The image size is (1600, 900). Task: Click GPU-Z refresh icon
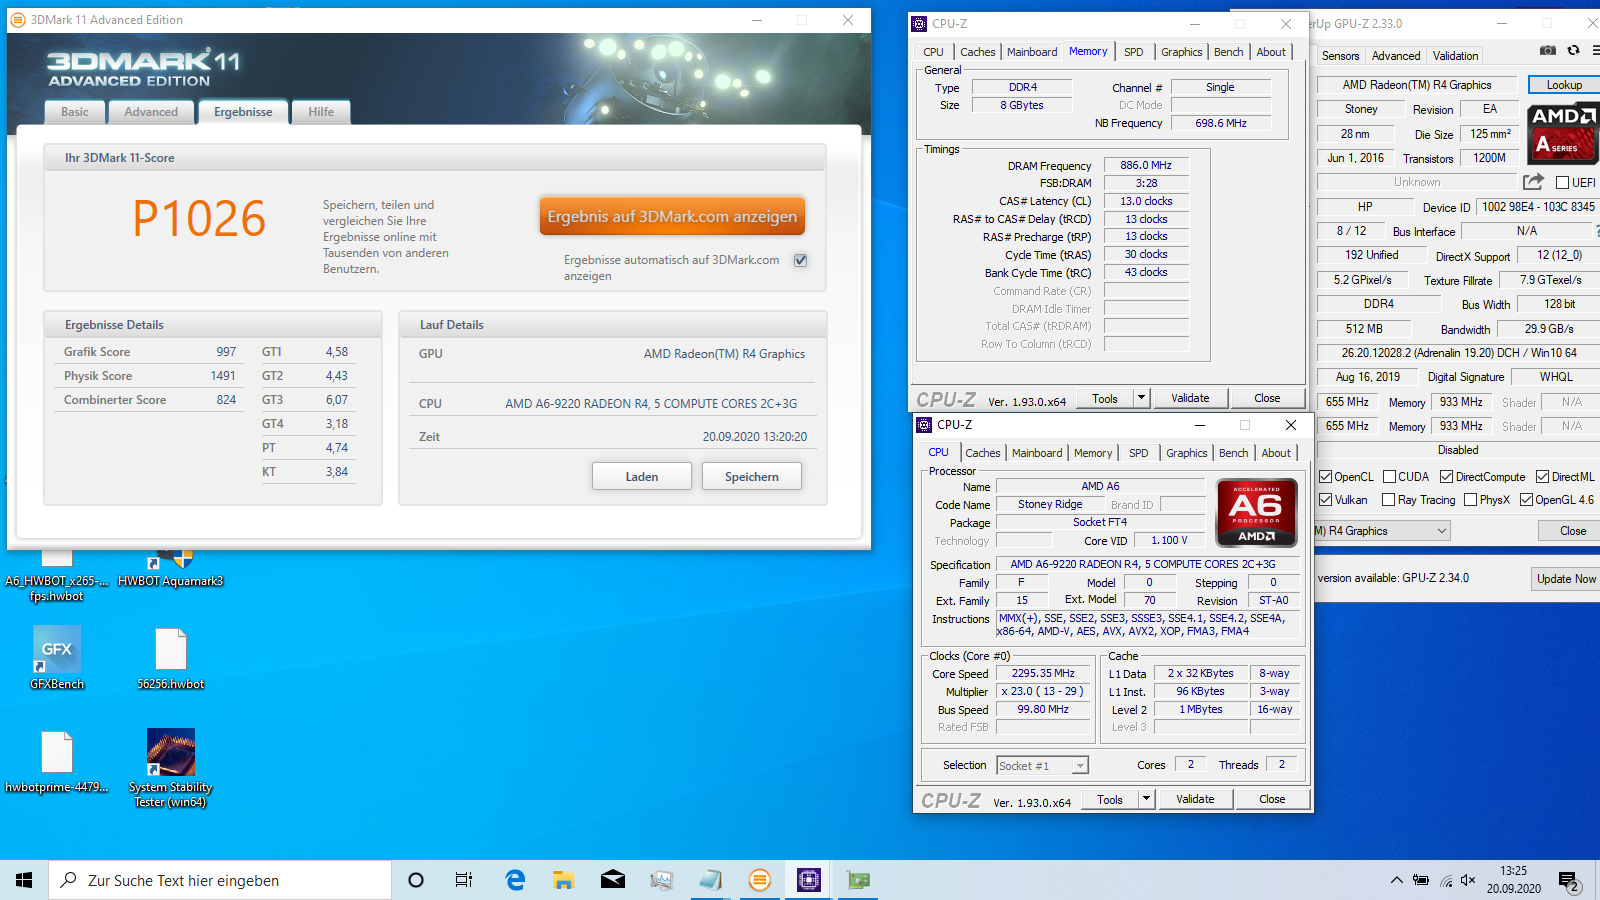(1573, 50)
